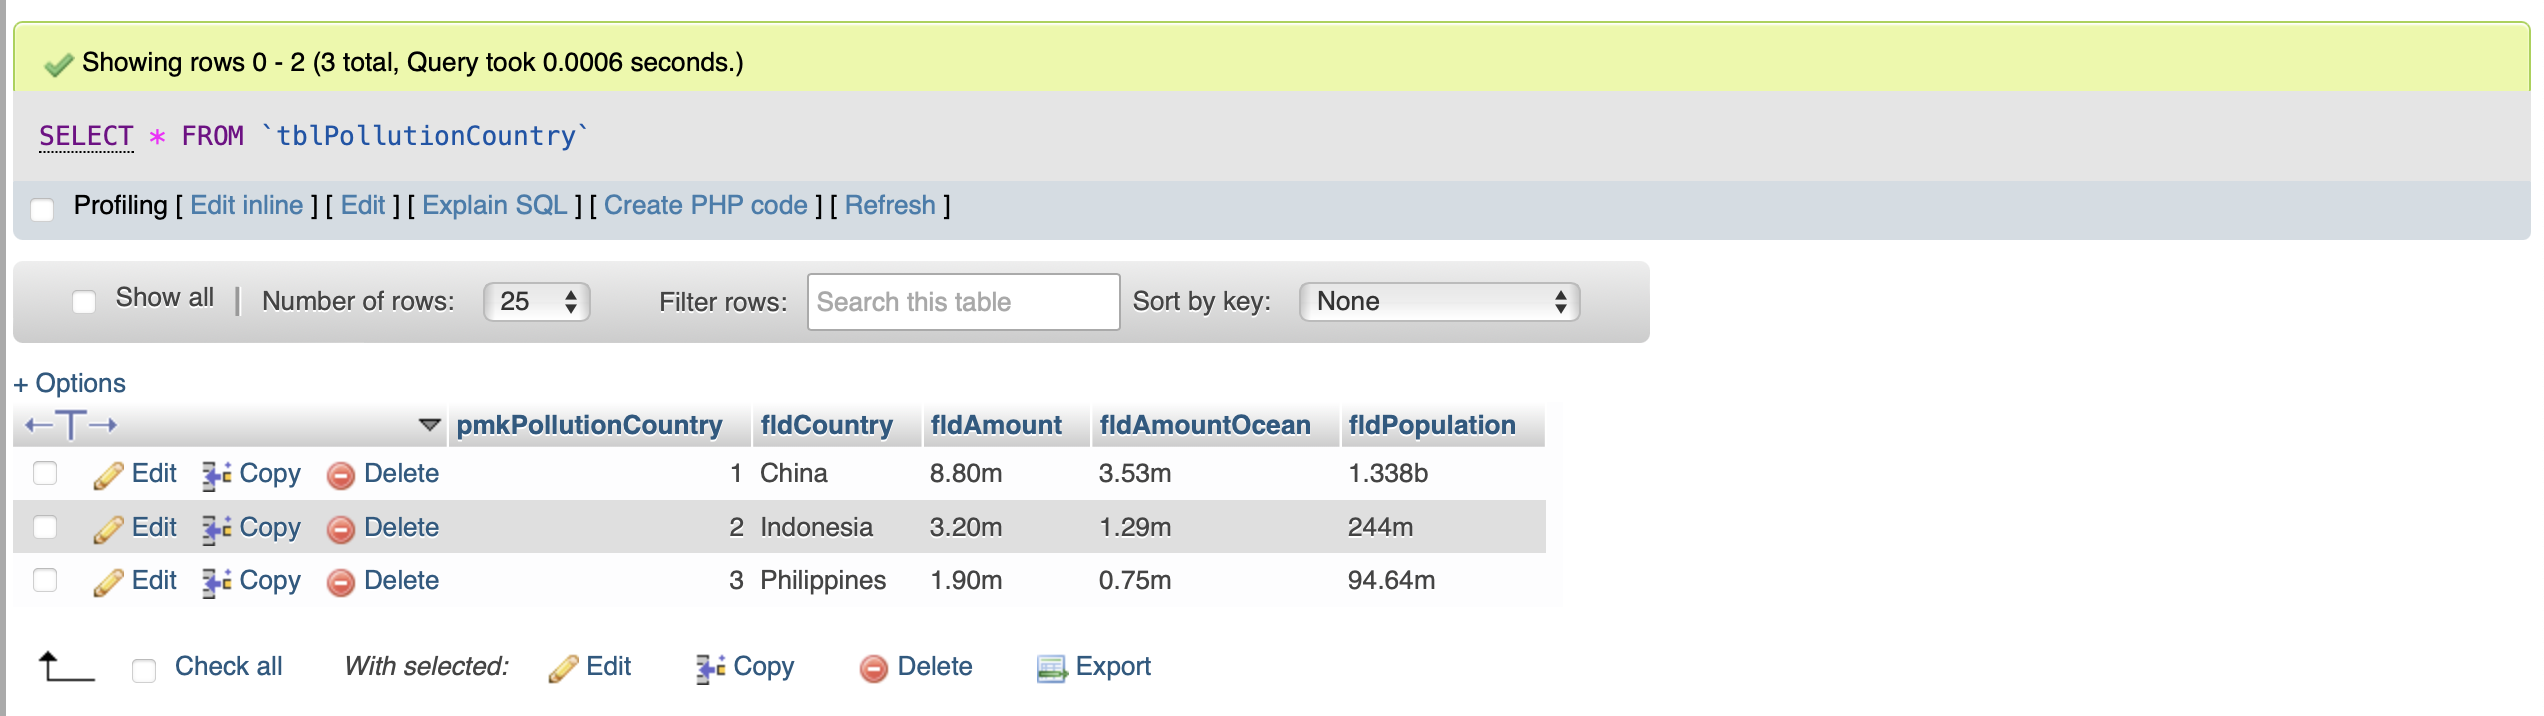The width and height of the screenshot is (2544, 716).
Task: Click the pencil Edit icon for China row
Action: (108, 475)
